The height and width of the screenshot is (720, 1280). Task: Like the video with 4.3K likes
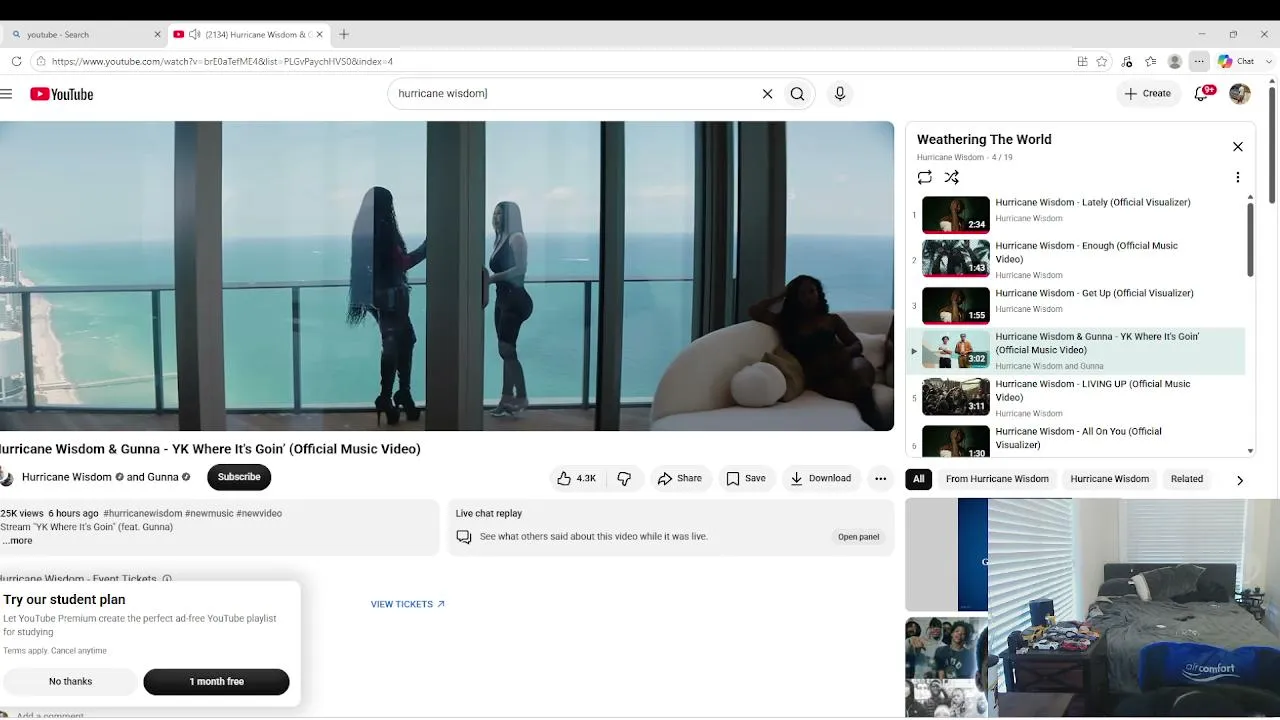tap(577, 478)
